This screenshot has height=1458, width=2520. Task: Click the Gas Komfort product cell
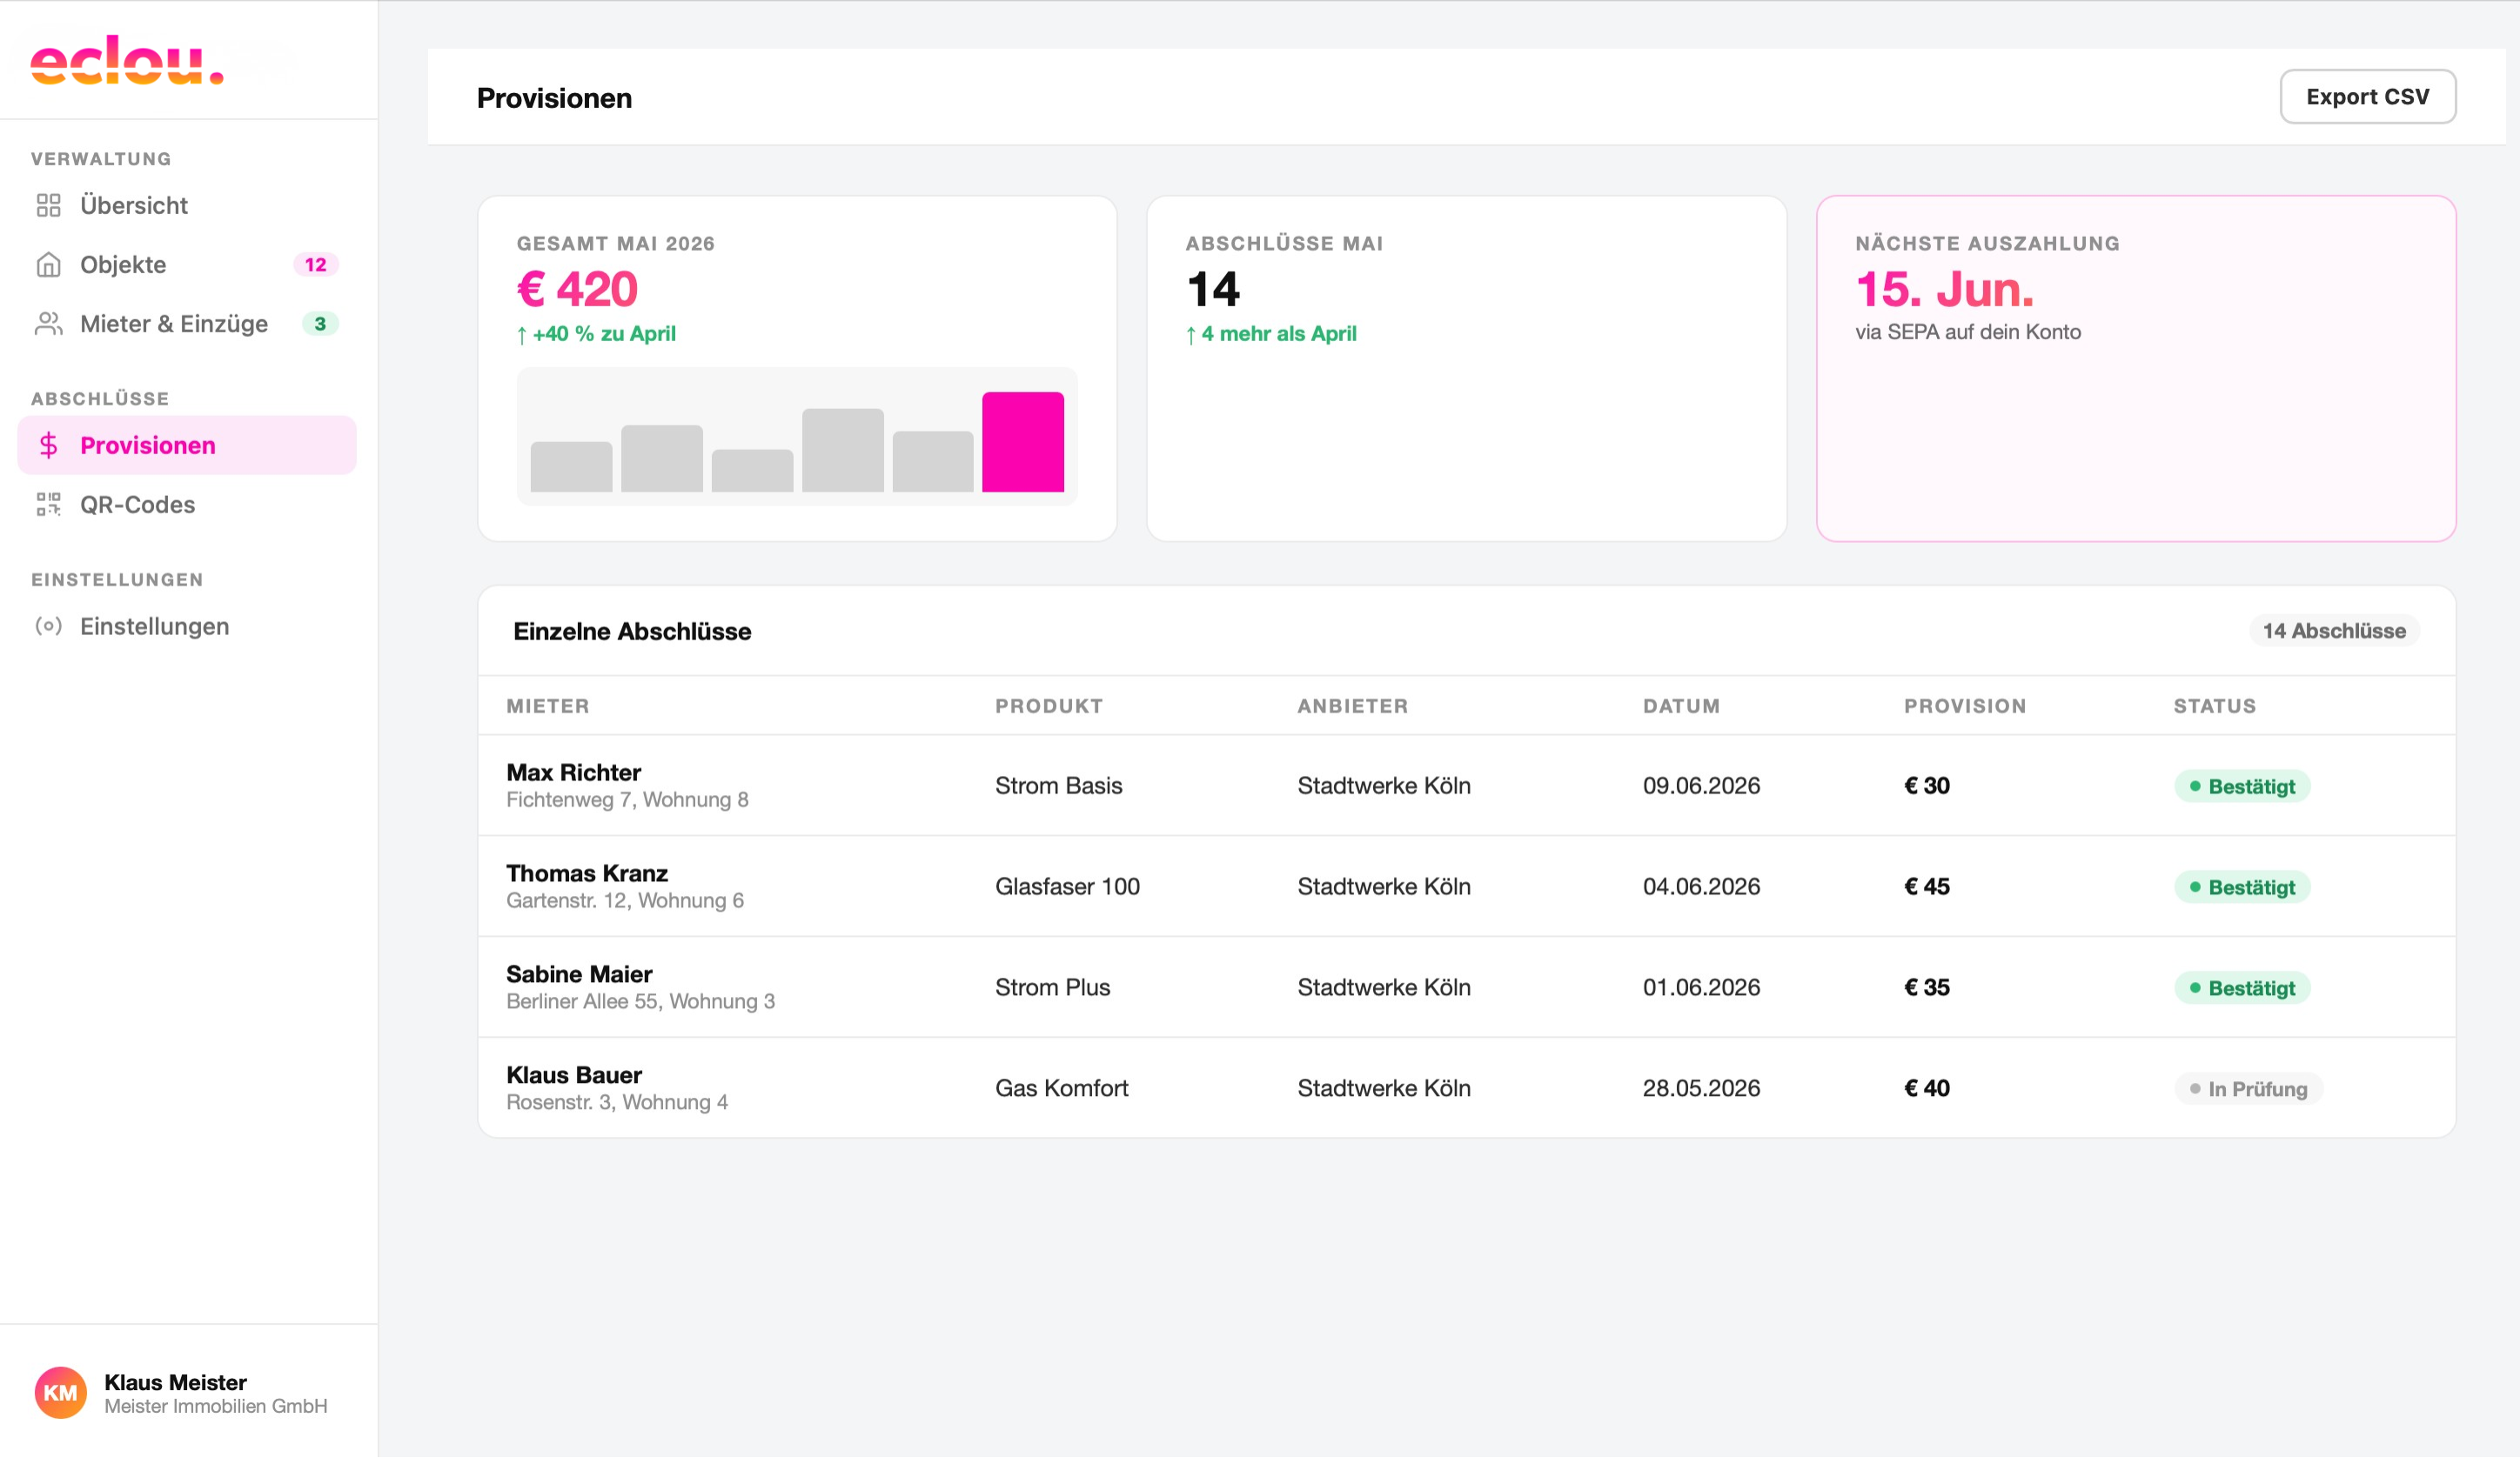(x=1061, y=1088)
